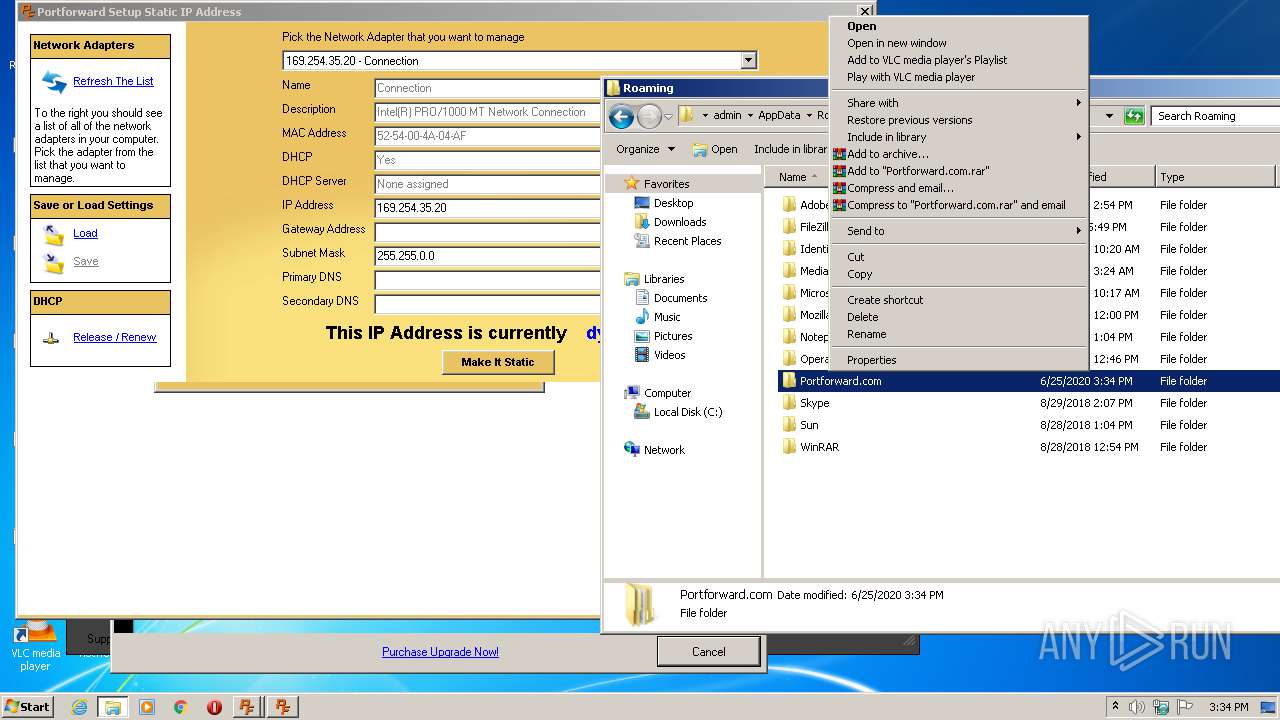Open the Desktop favorite in navigation pane

673,203
